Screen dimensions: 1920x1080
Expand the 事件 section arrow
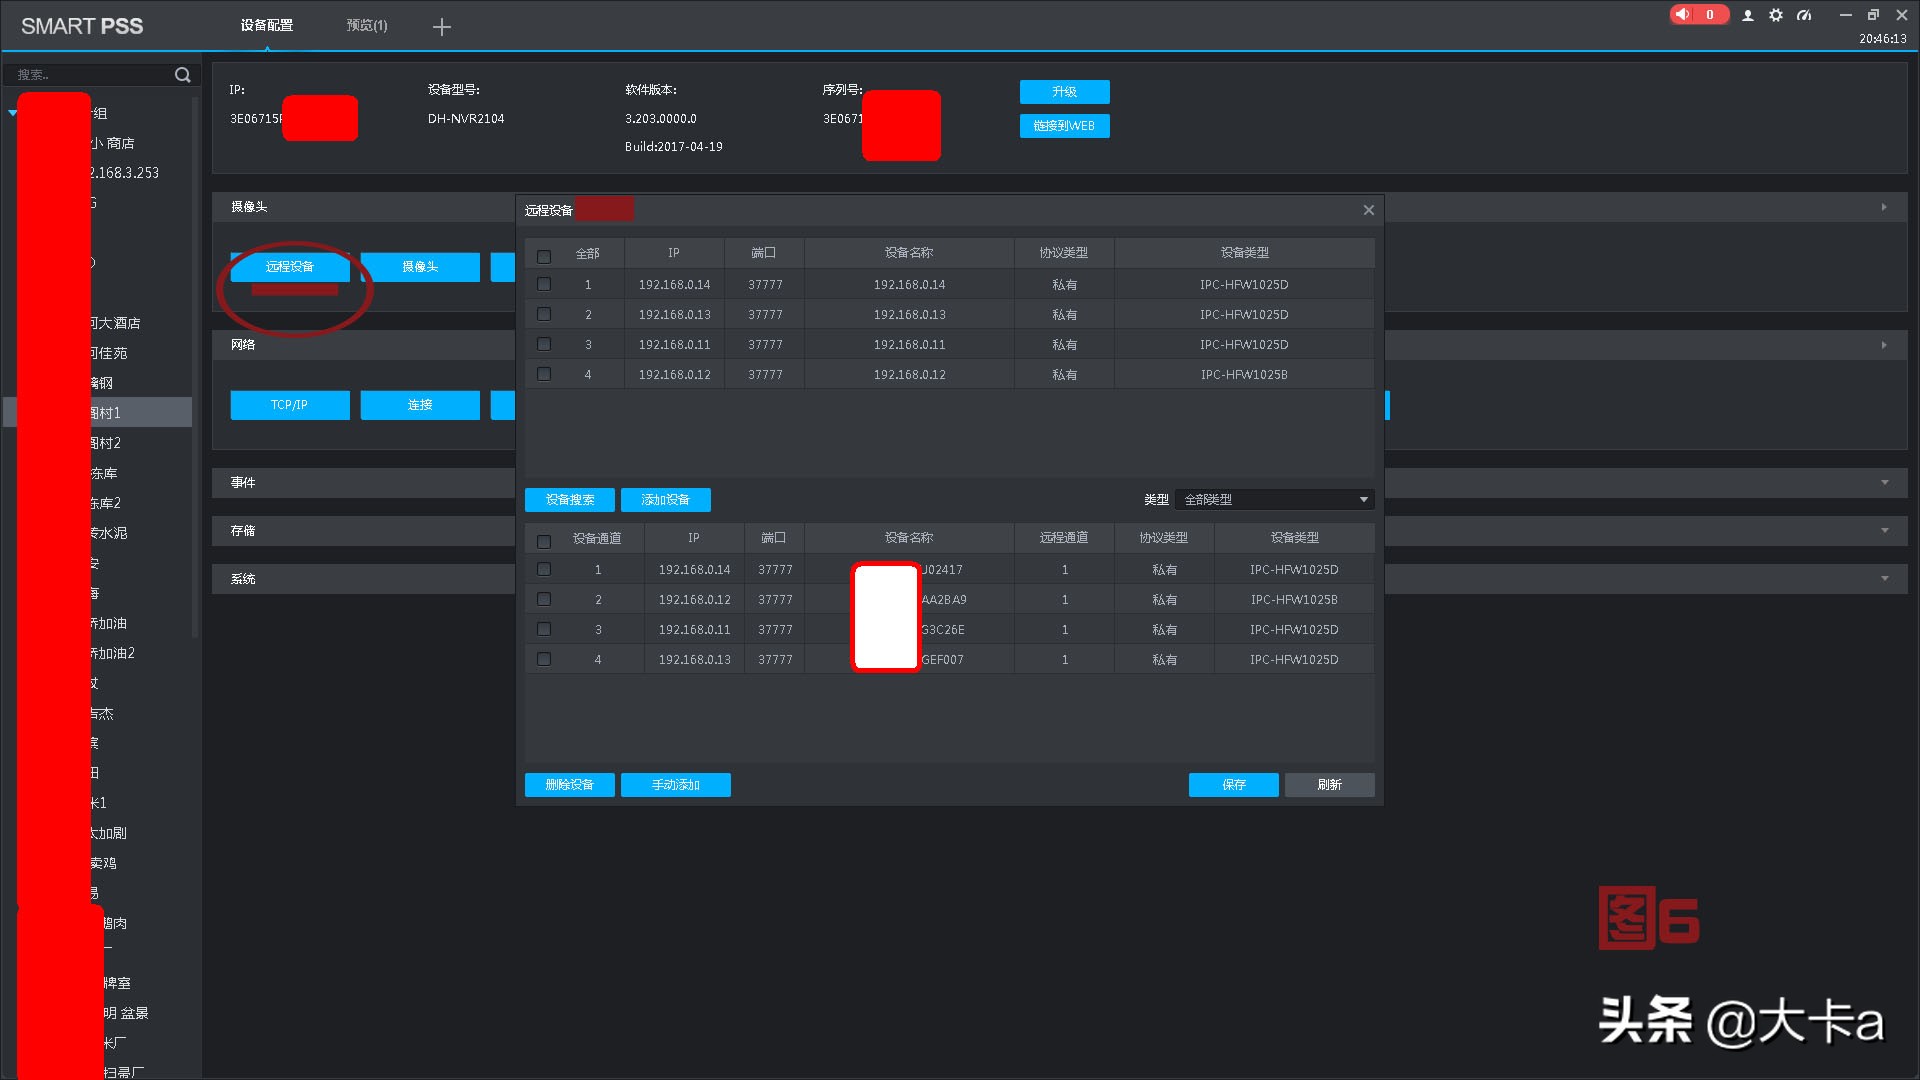[1884, 482]
